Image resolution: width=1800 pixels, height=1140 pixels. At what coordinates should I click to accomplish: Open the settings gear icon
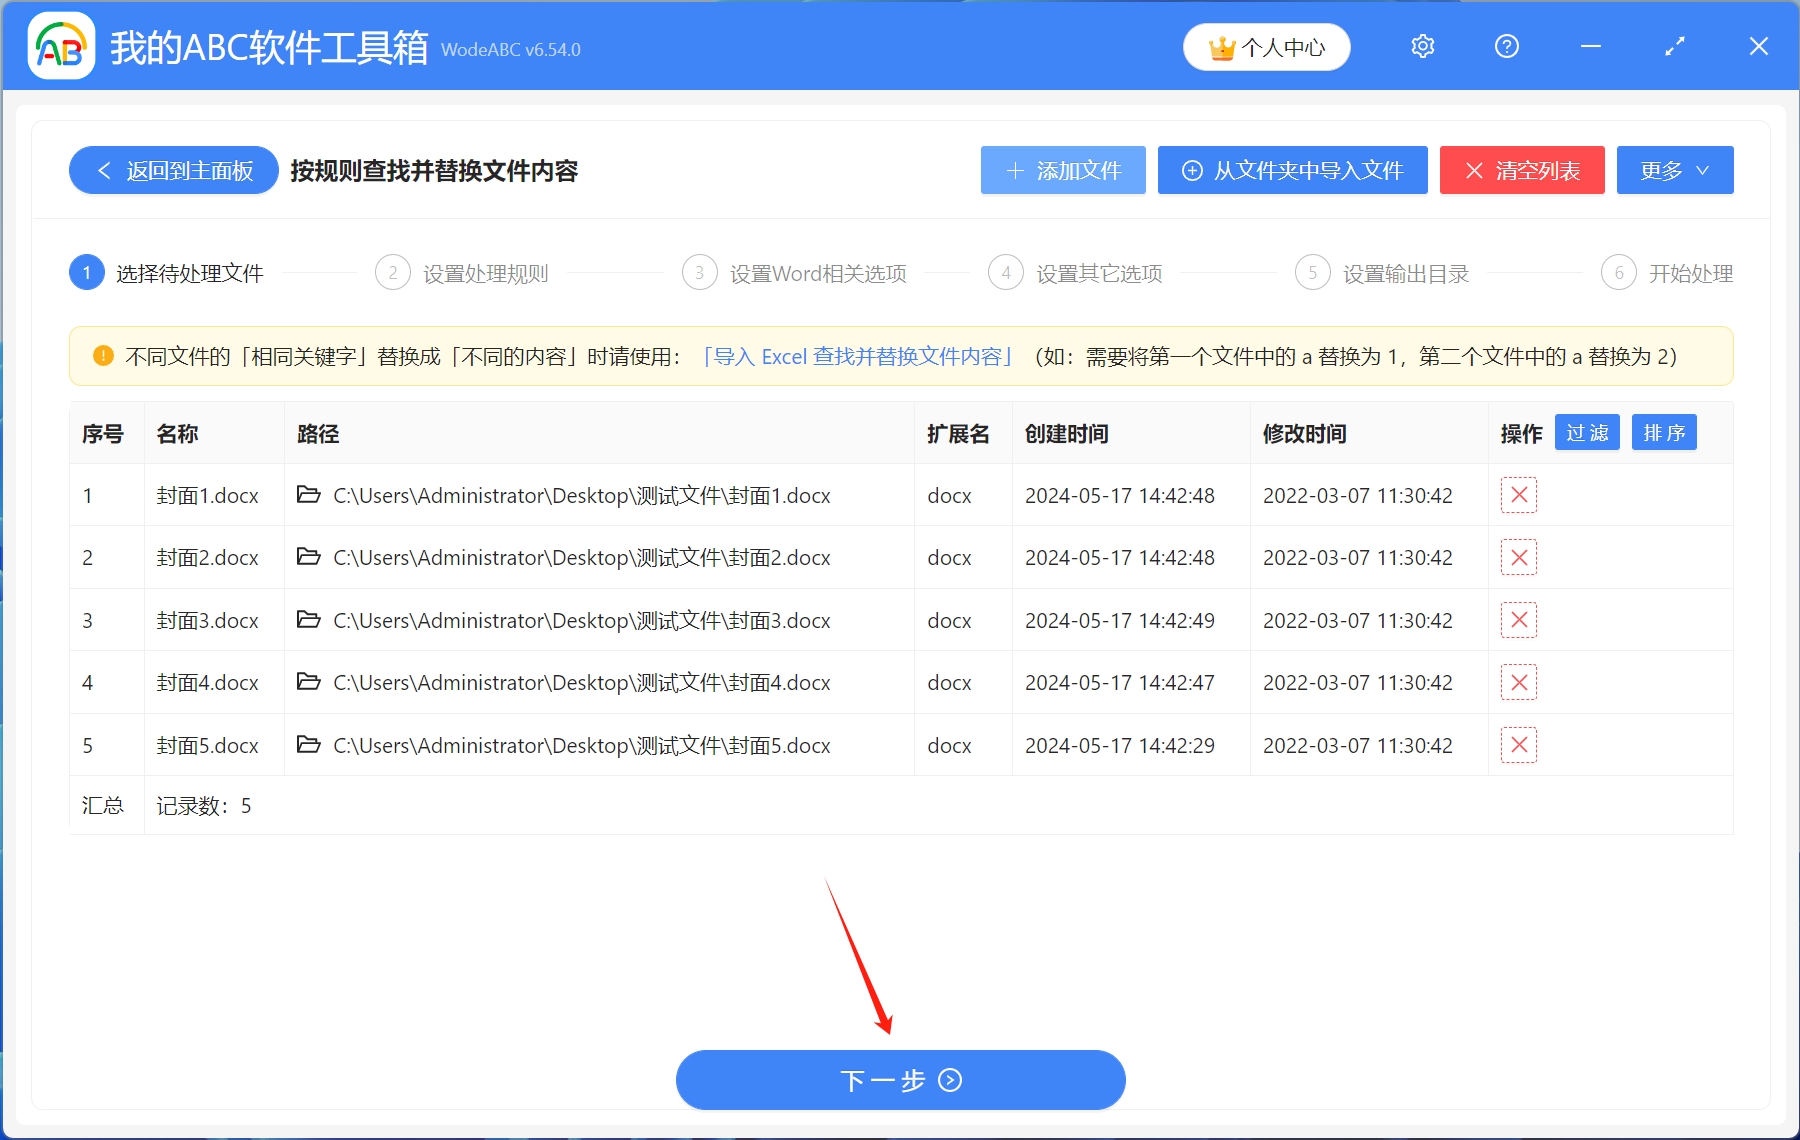click(1422, 46)
